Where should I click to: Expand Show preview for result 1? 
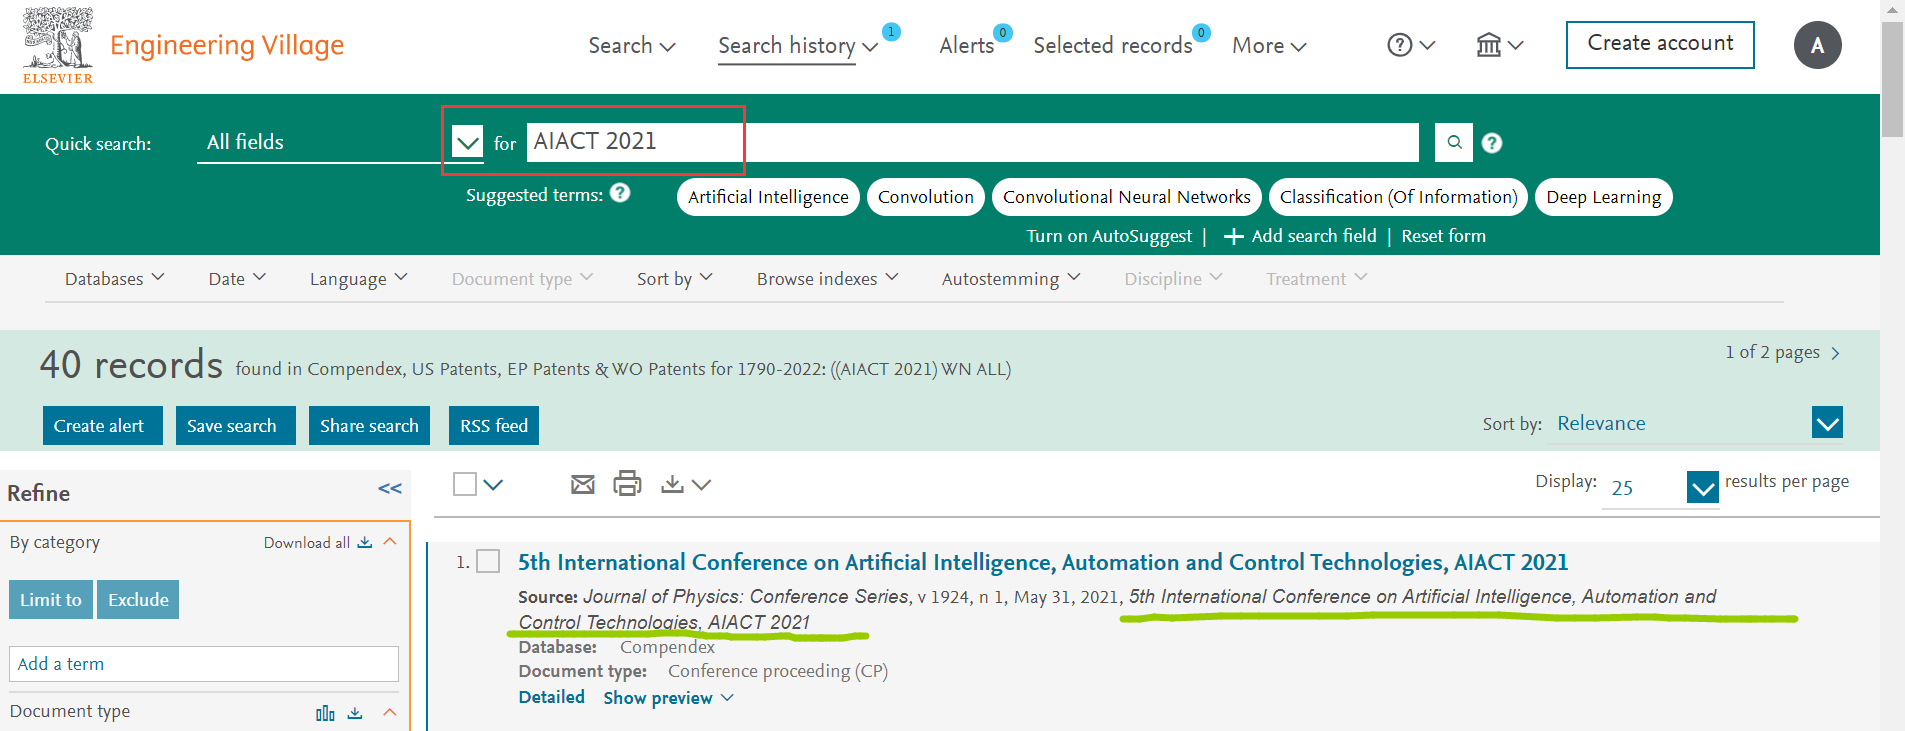[x=668, y=698]
